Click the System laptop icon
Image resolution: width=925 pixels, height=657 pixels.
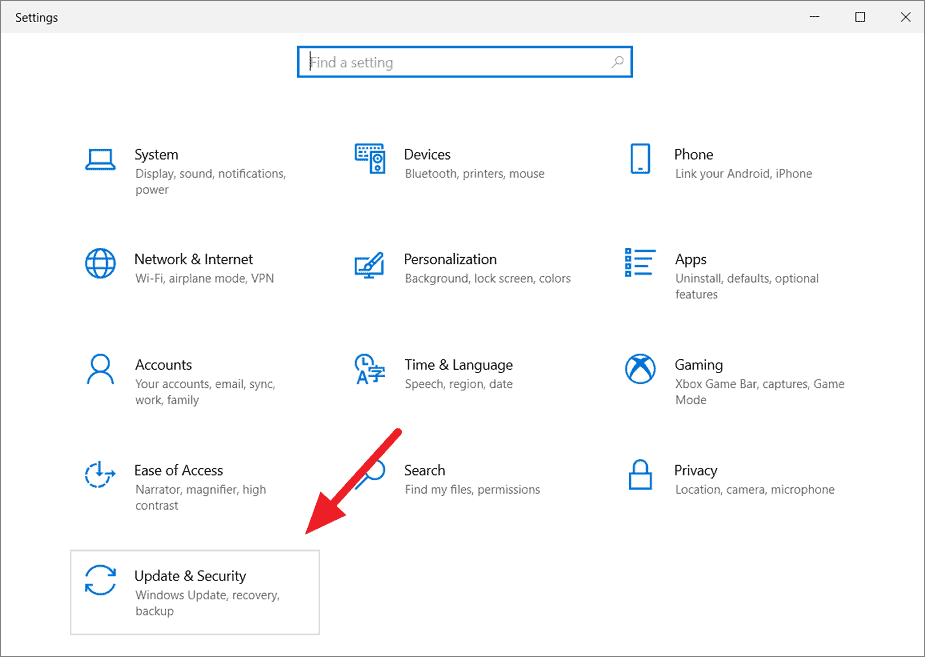tap(100, 159)
